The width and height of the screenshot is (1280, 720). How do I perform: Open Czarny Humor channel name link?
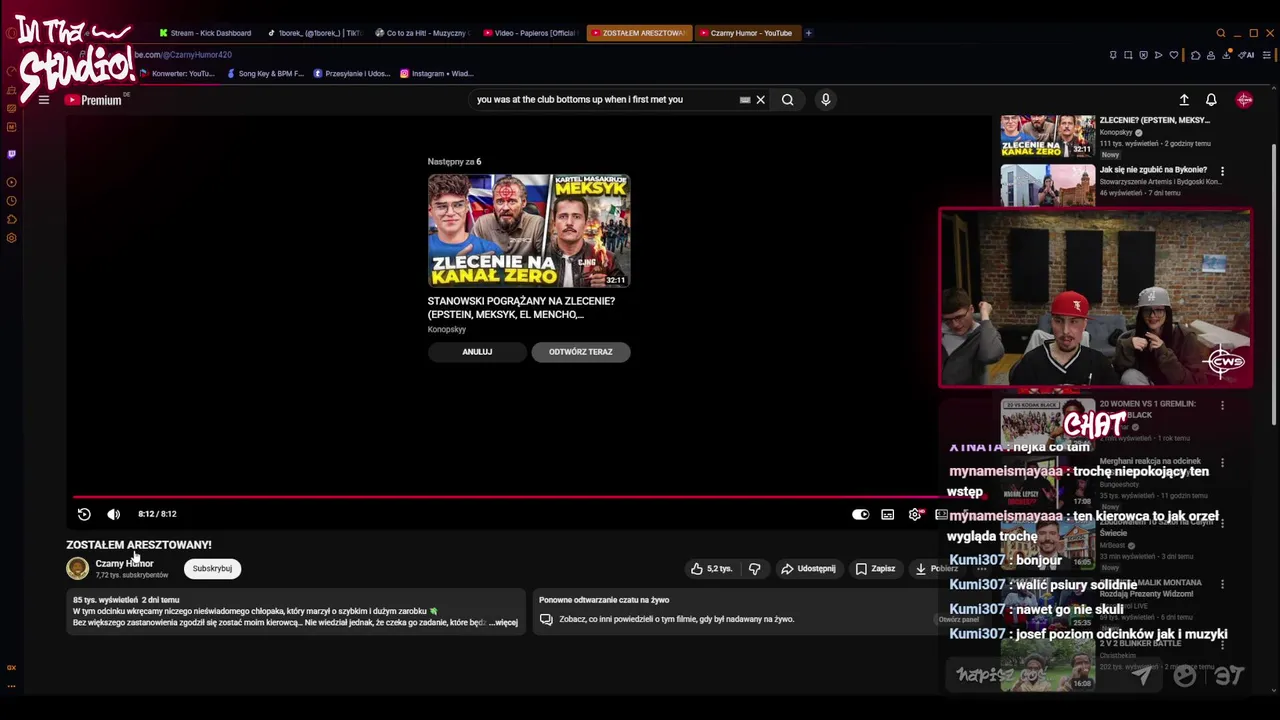pos(124,564)
